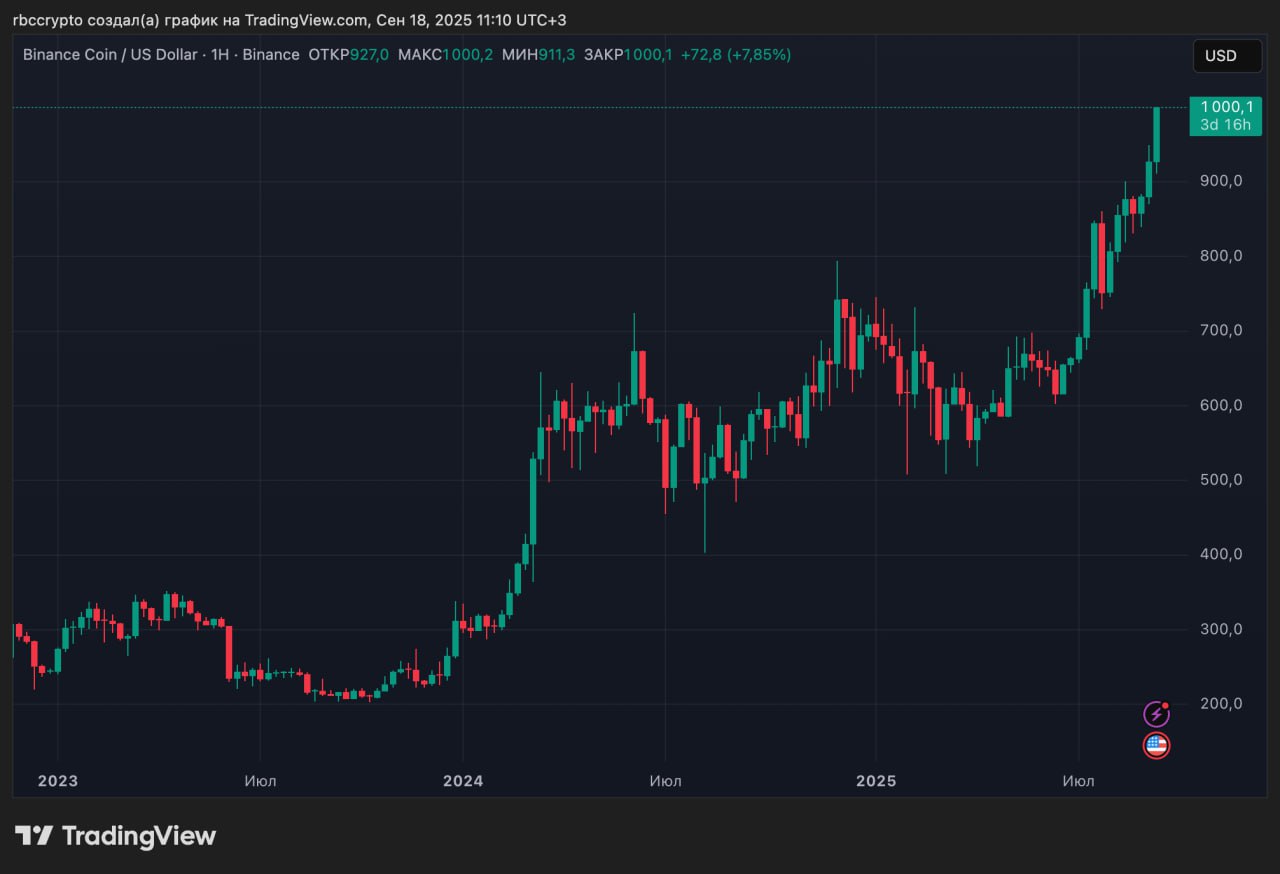Click the 400,0 price axis label

tap(1221, 554)
